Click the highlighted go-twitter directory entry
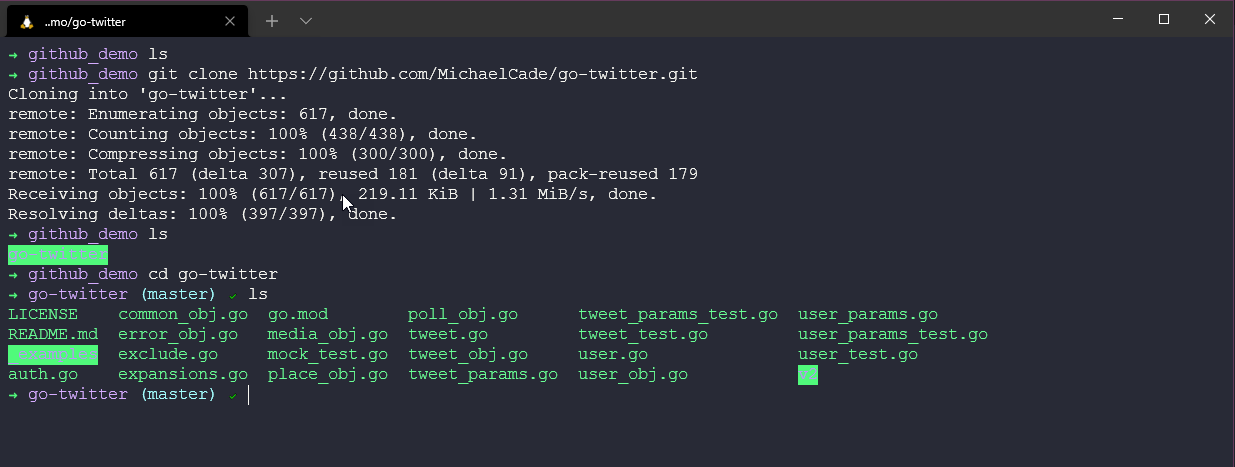The height and width of the screenshot is (467, 1235). coord(57,254)
